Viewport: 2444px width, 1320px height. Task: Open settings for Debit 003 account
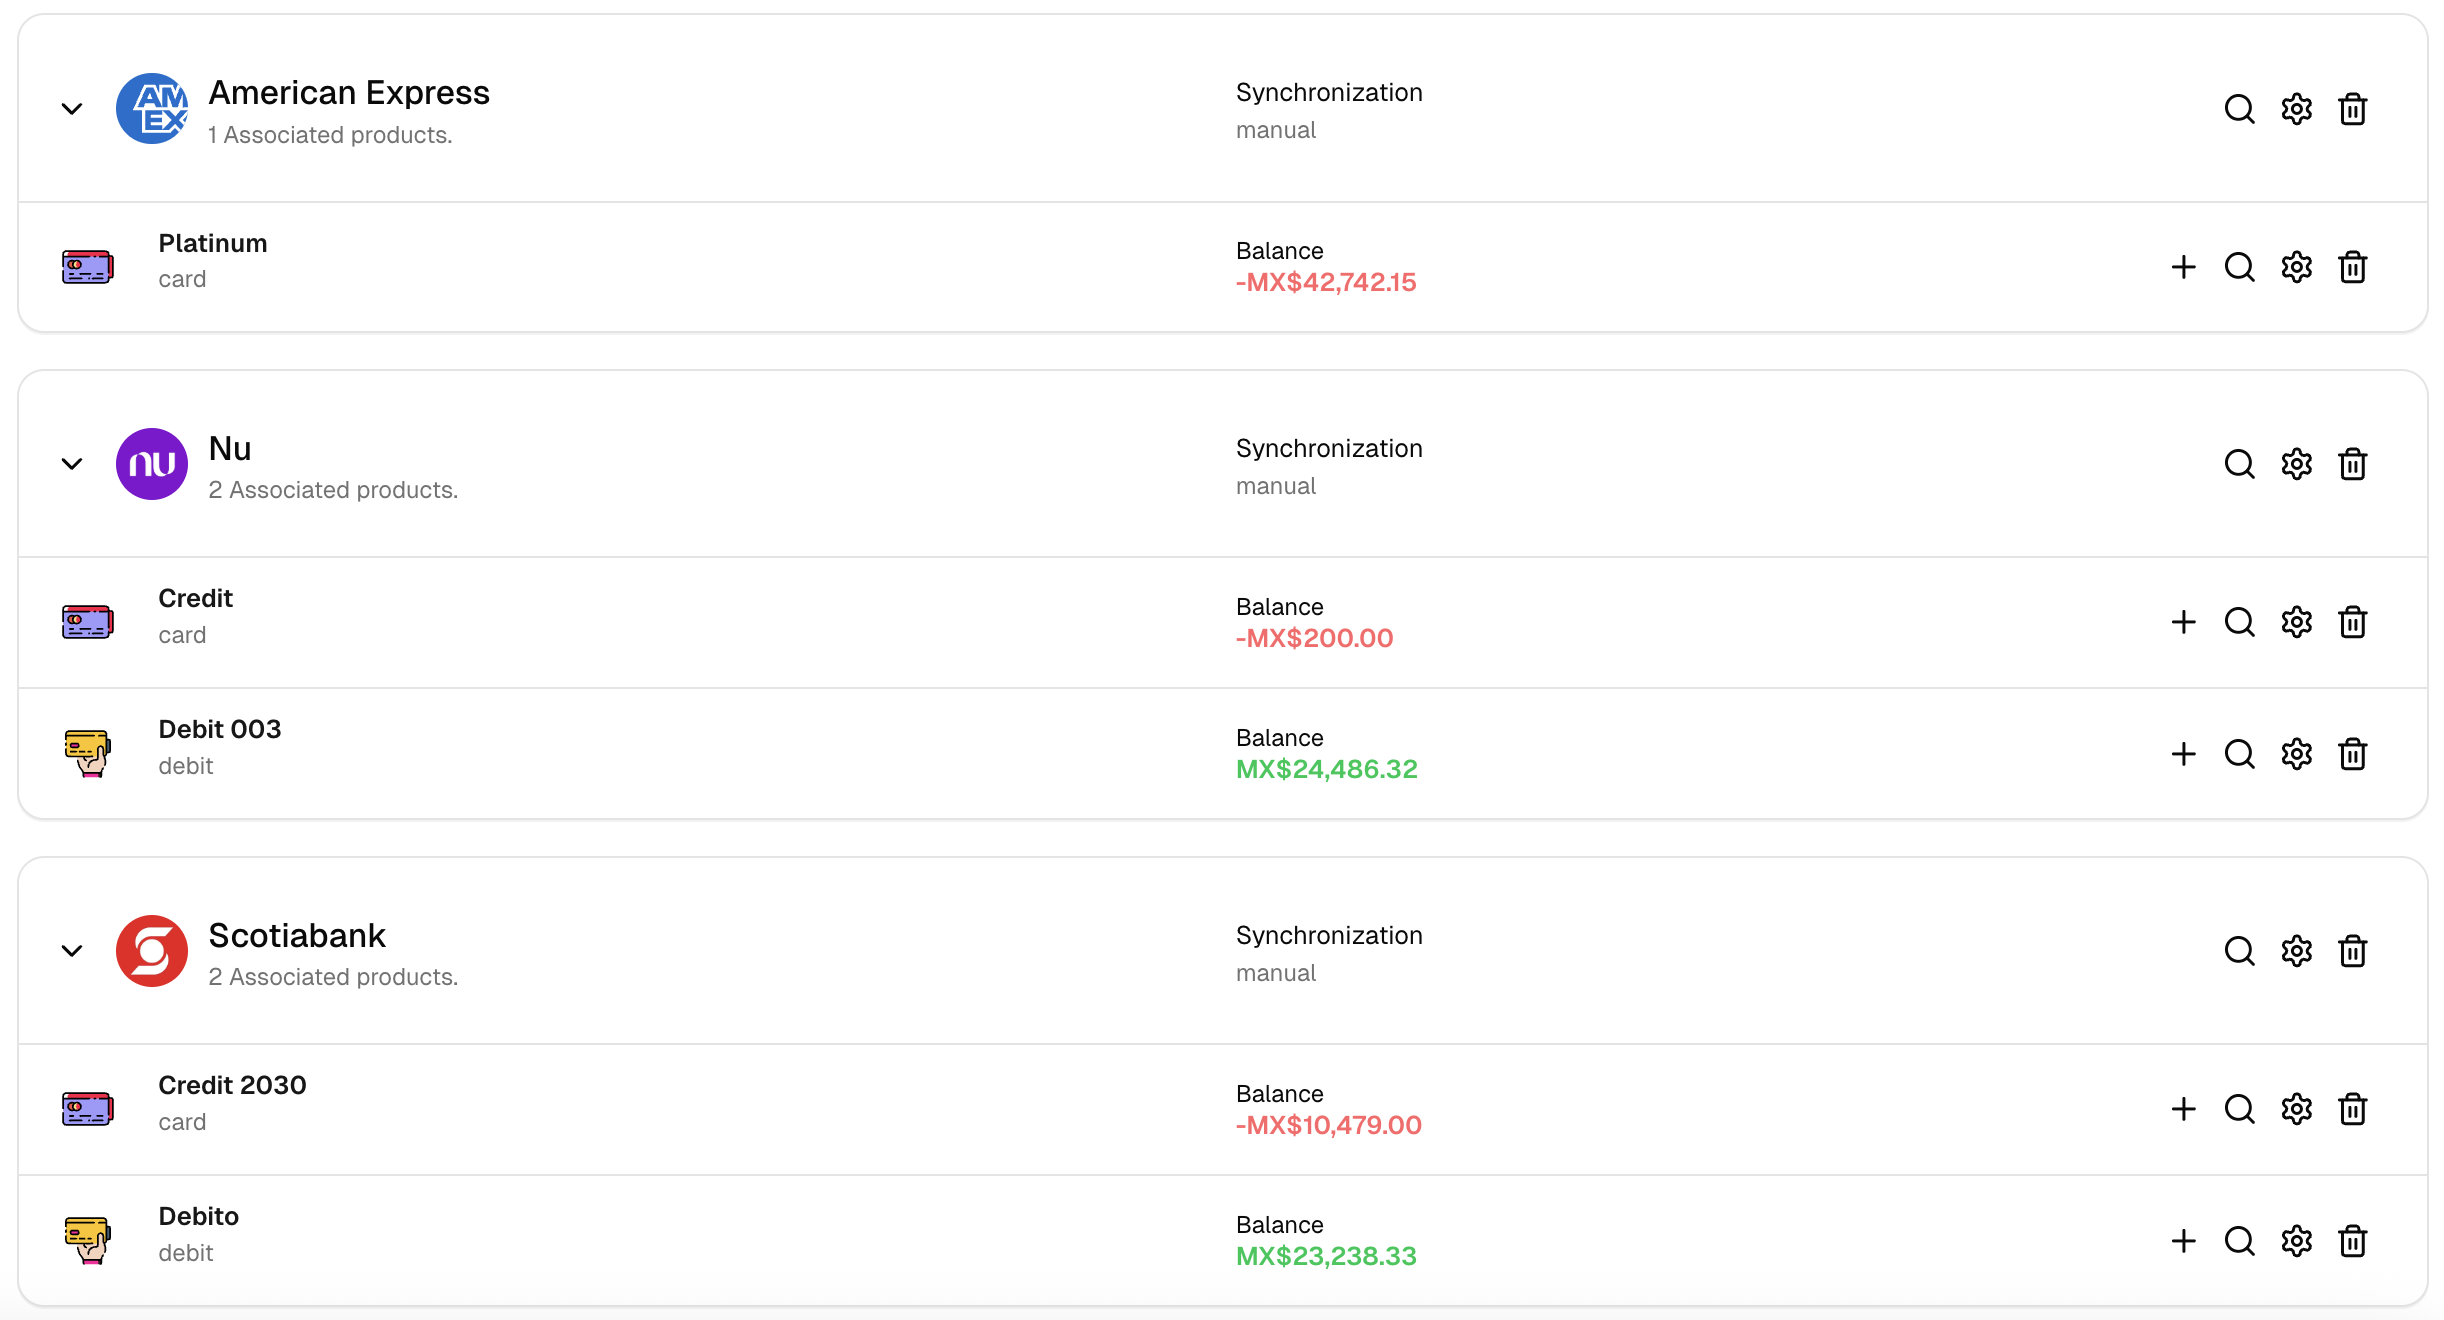pos(2296,754)
